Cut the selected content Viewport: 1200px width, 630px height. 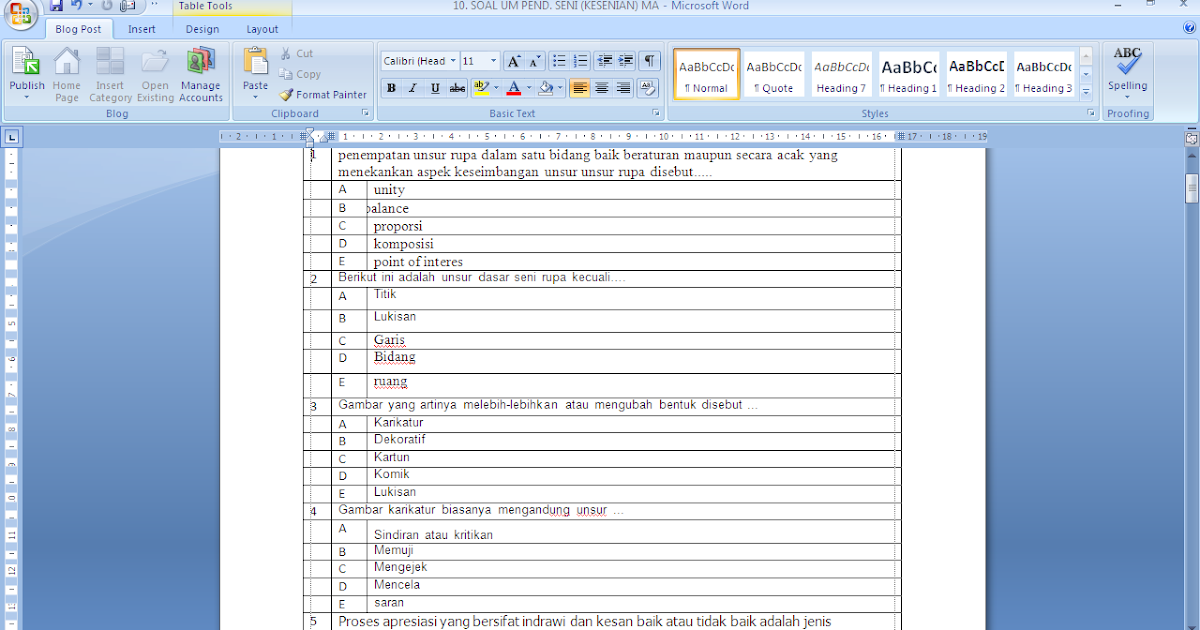tap(296, 54)
